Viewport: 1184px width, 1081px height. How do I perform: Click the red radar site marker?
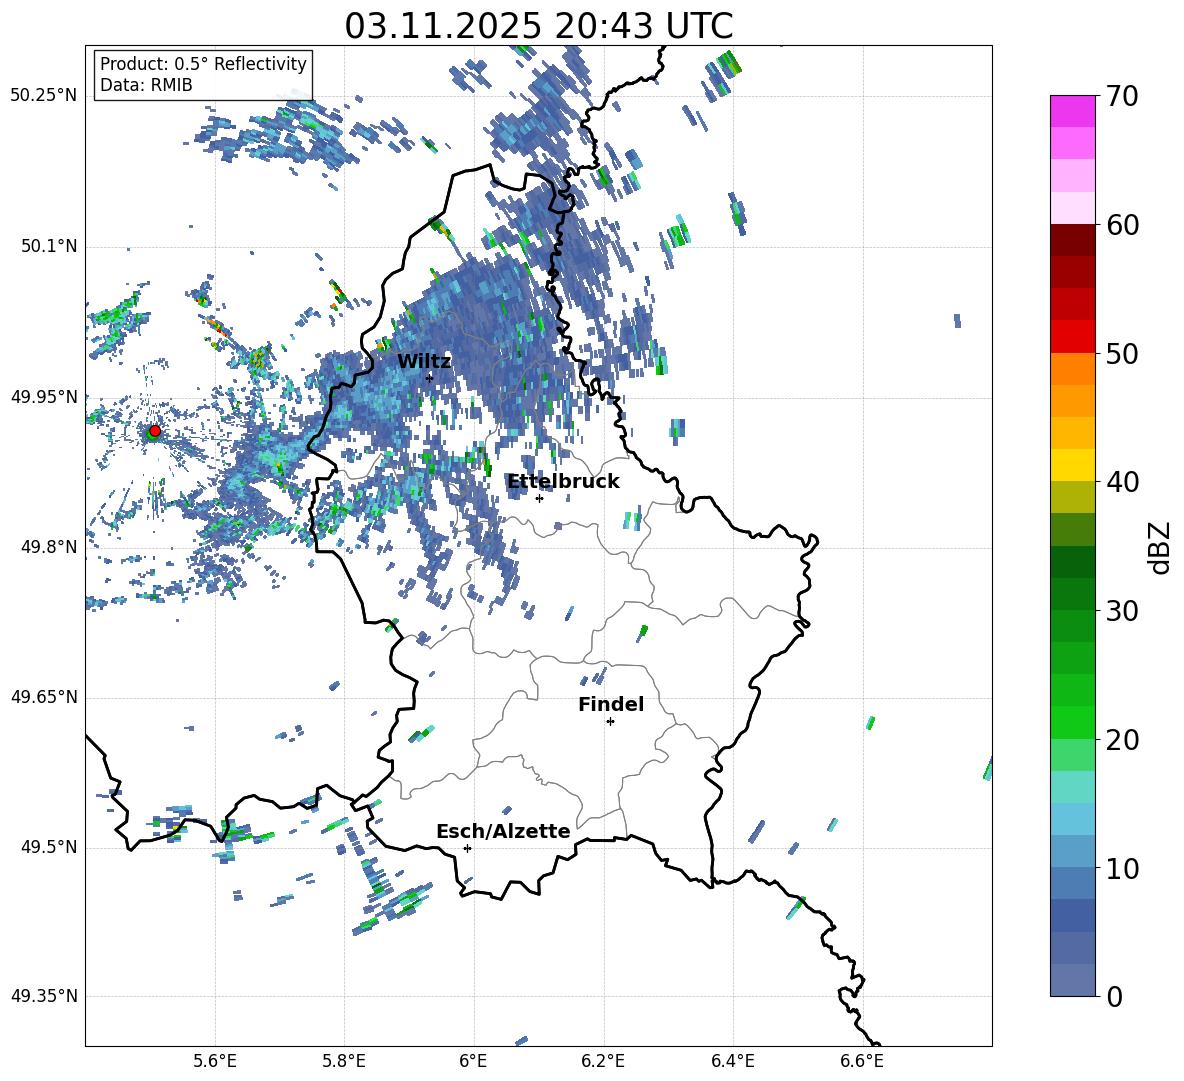[x=155, y=430]
